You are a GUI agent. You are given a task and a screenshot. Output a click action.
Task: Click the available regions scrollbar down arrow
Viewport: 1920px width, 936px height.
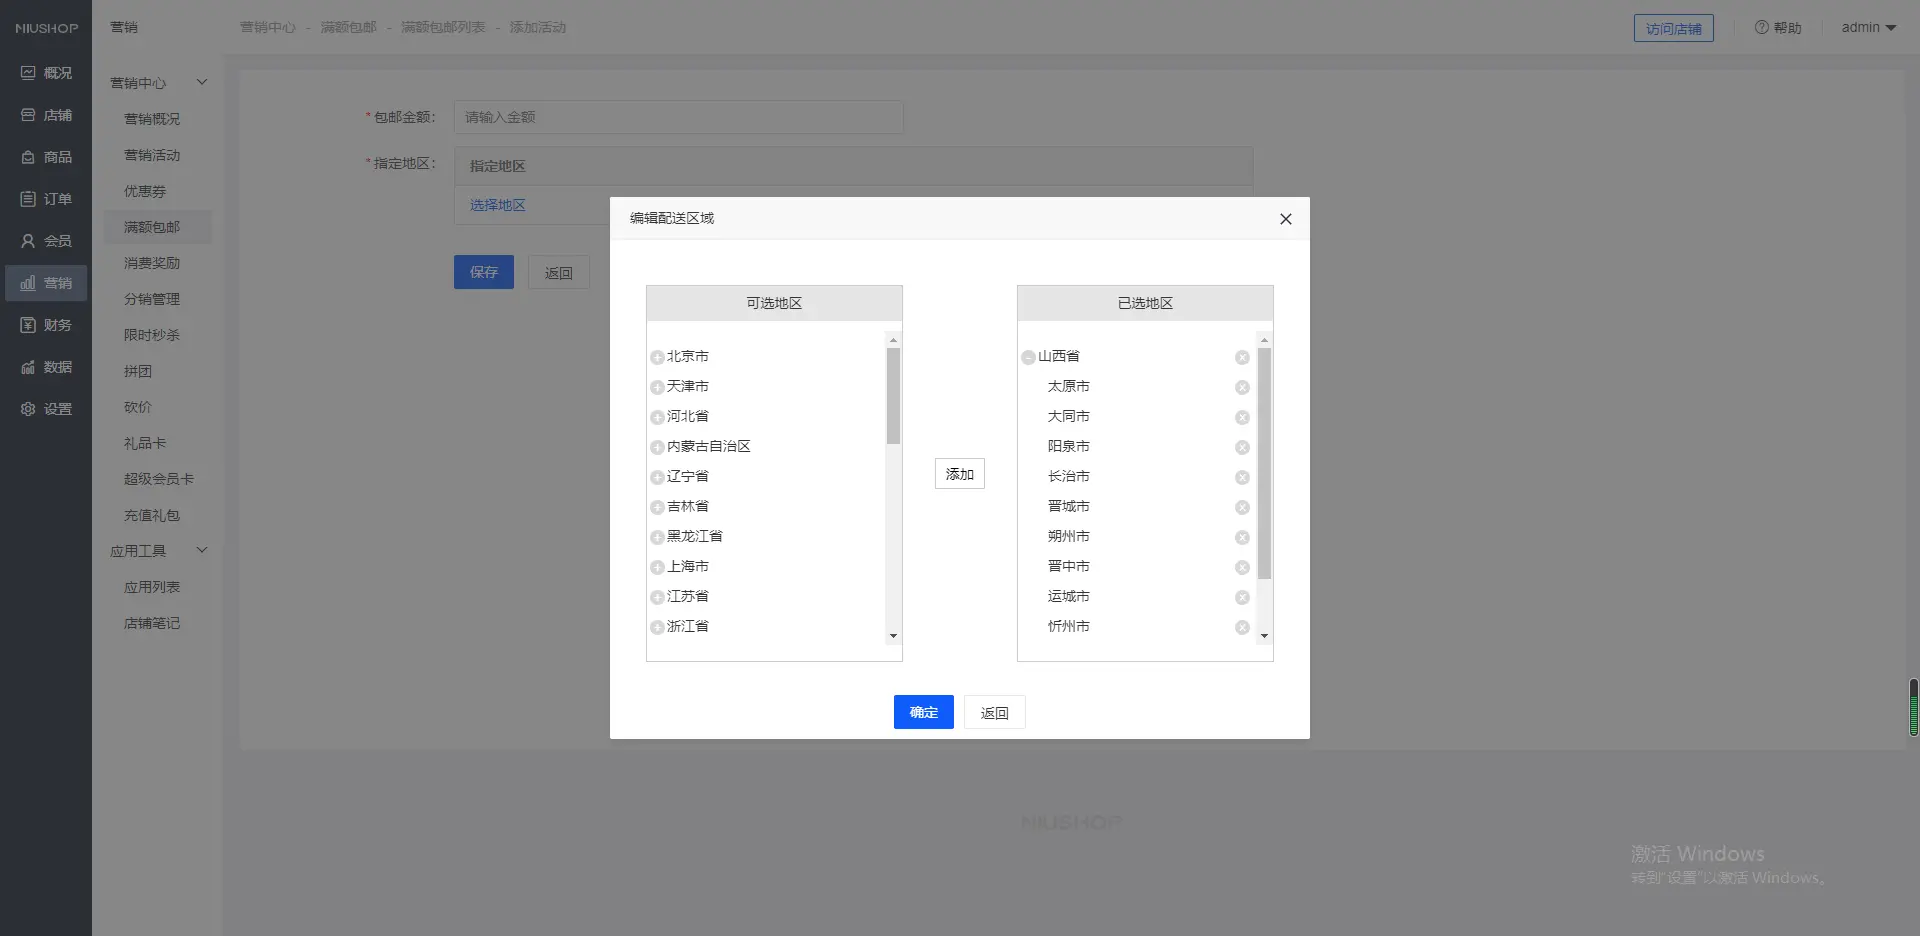tap(893, 636)
